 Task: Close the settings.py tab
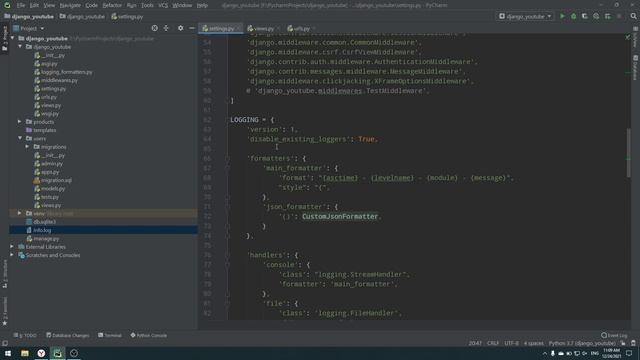239,29
